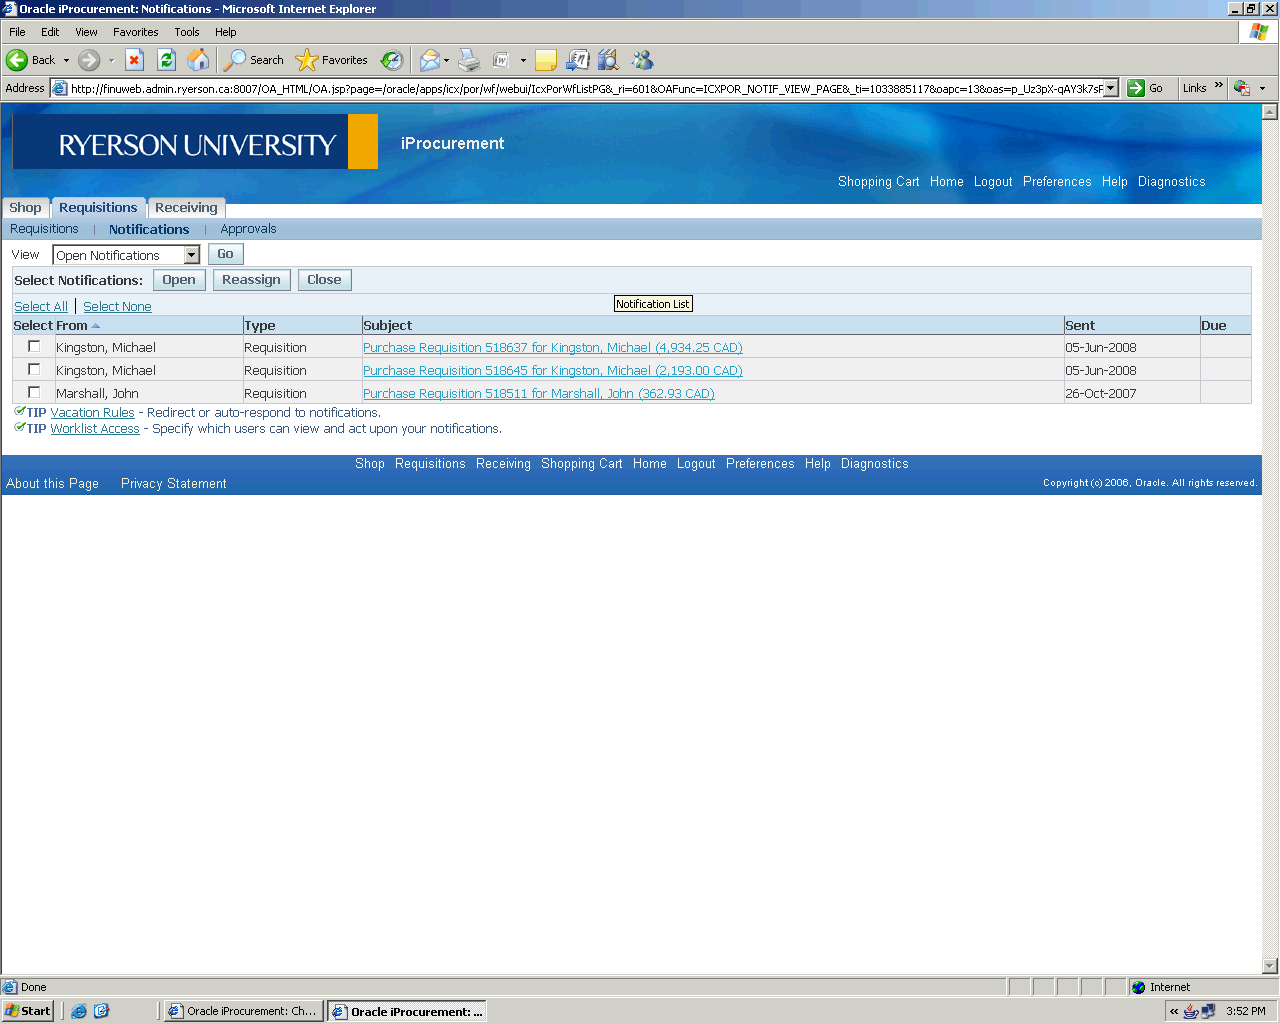Viewport: 1280px width, 1024px height.
Task: Click the Refresh page icon
Action: pos(166,60)
